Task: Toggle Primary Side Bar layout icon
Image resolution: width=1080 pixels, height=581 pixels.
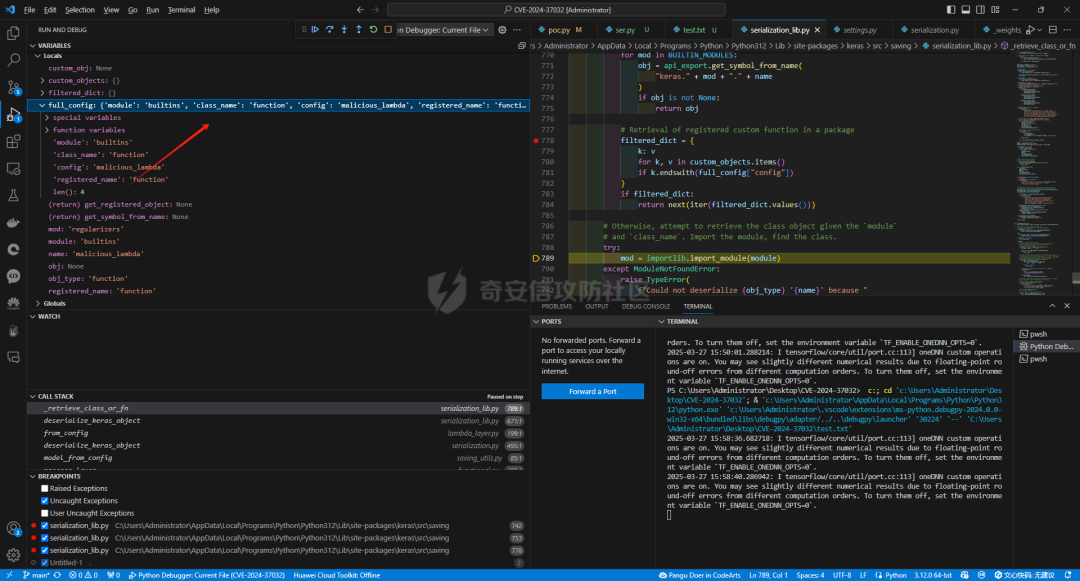Action: coord(951,10)
